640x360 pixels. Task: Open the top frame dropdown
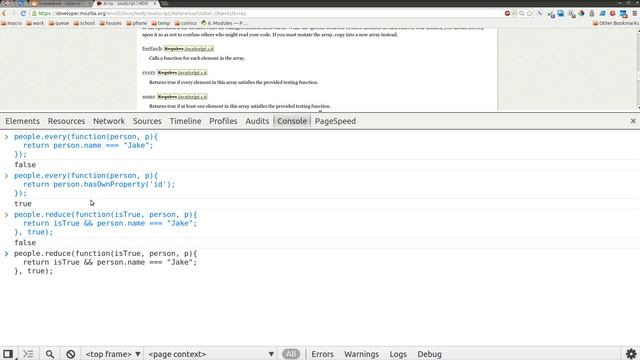tap(113, 354)
